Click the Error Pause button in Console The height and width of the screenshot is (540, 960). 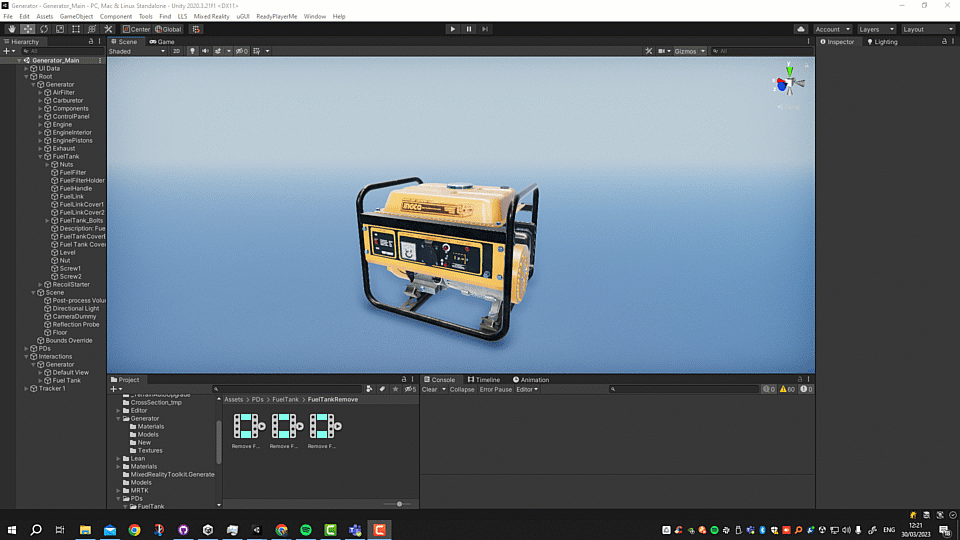tap(495, 389)
